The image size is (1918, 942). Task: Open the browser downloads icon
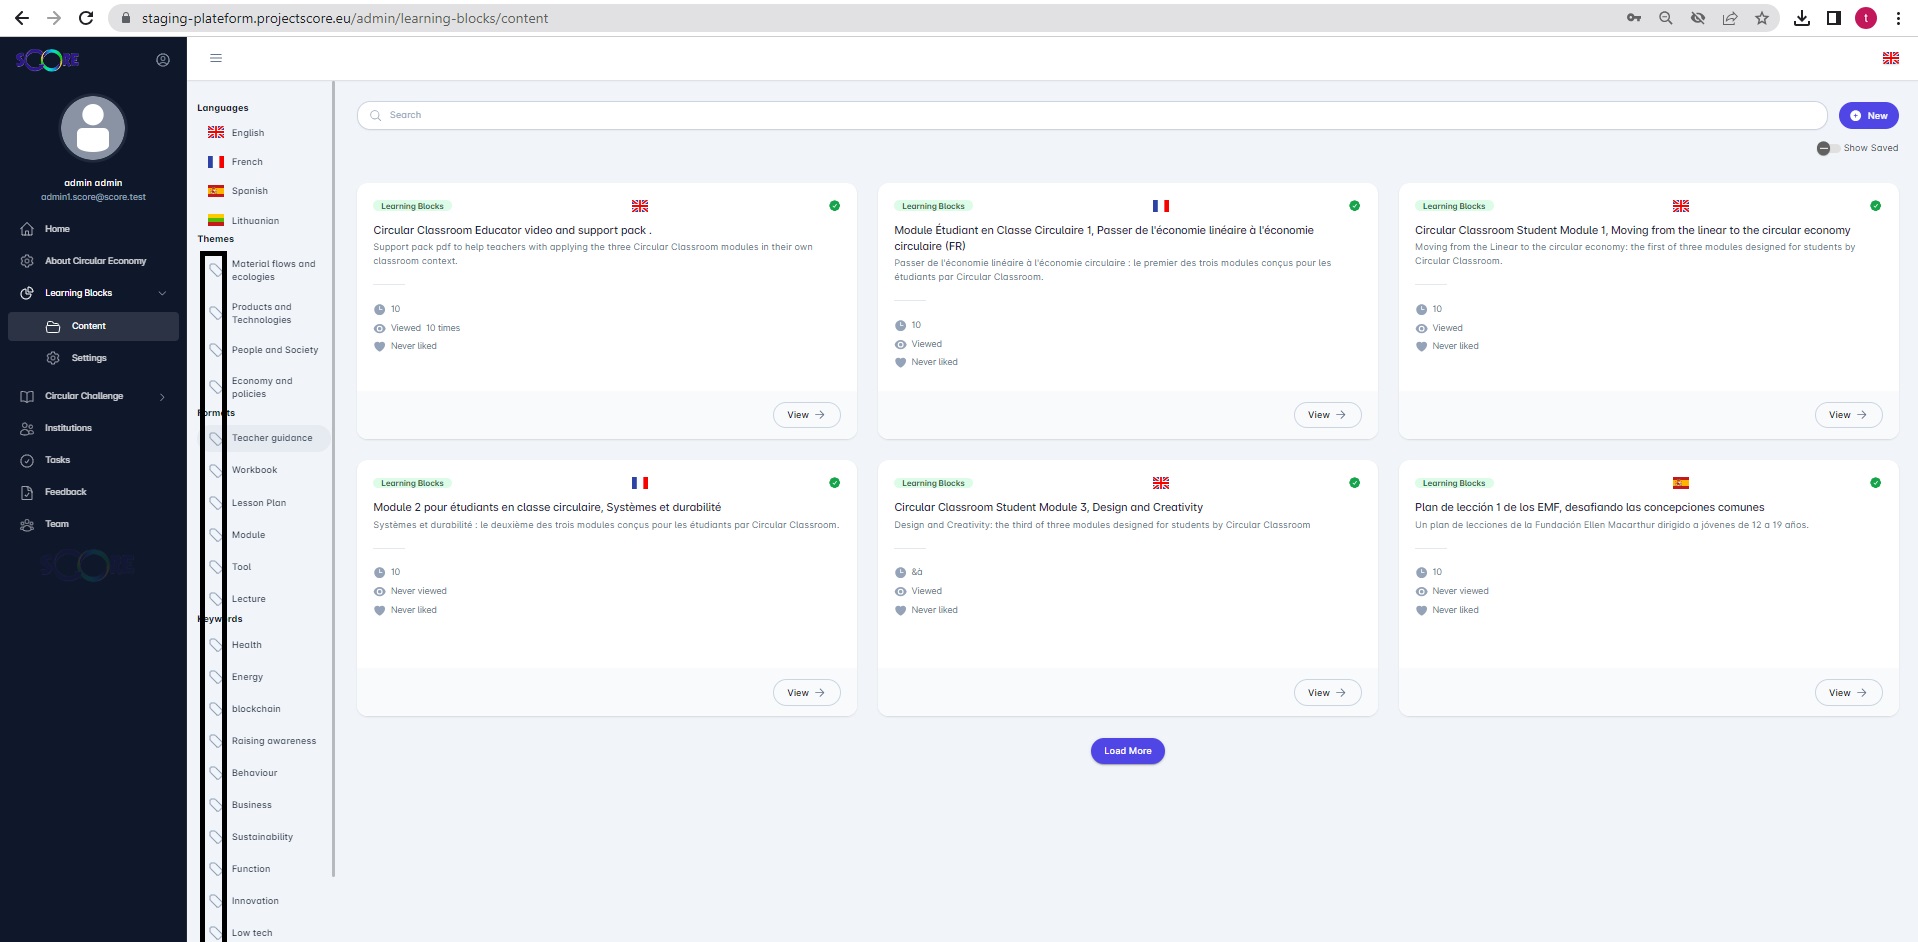1801,18
